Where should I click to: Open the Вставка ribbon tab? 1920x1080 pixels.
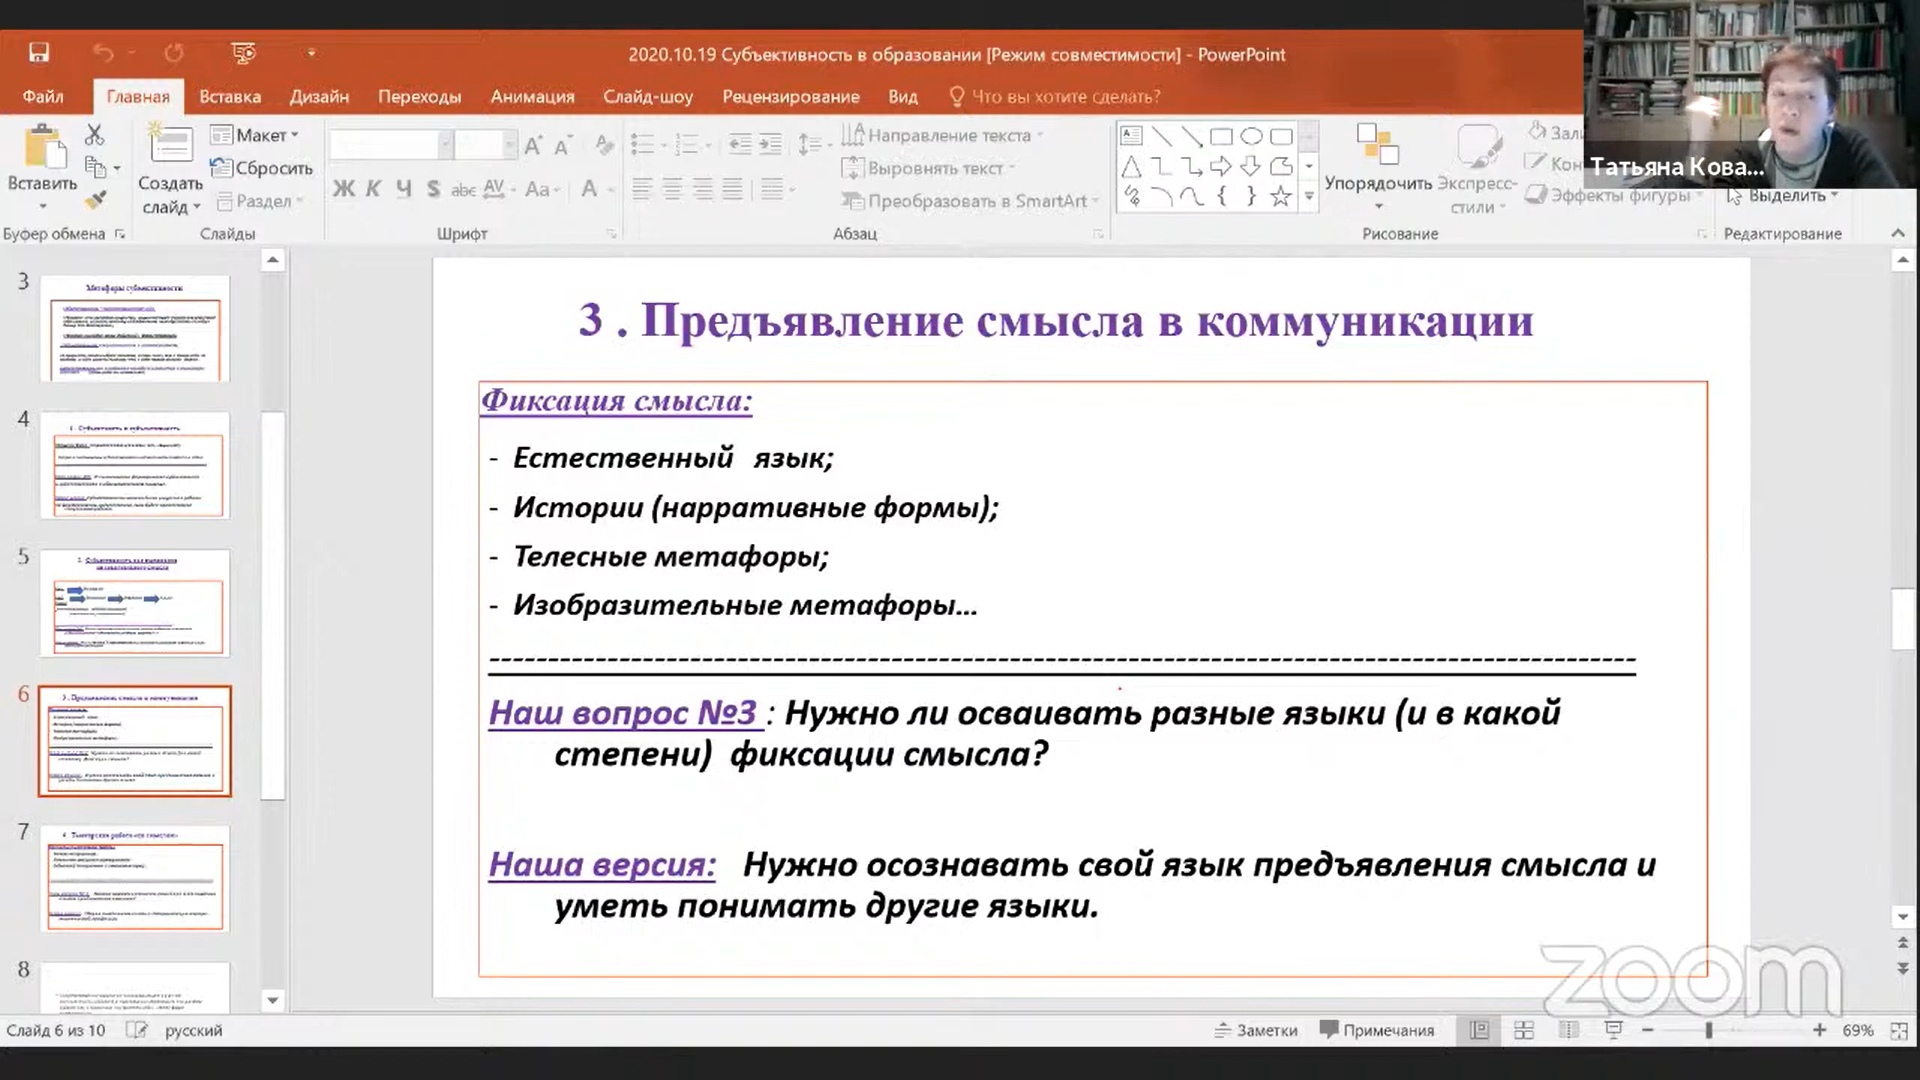229,97
